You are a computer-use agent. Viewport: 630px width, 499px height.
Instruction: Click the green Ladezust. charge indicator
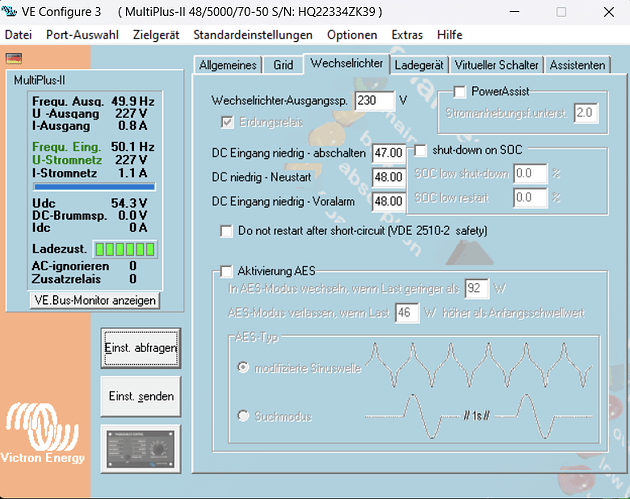(x=125, y=249)
